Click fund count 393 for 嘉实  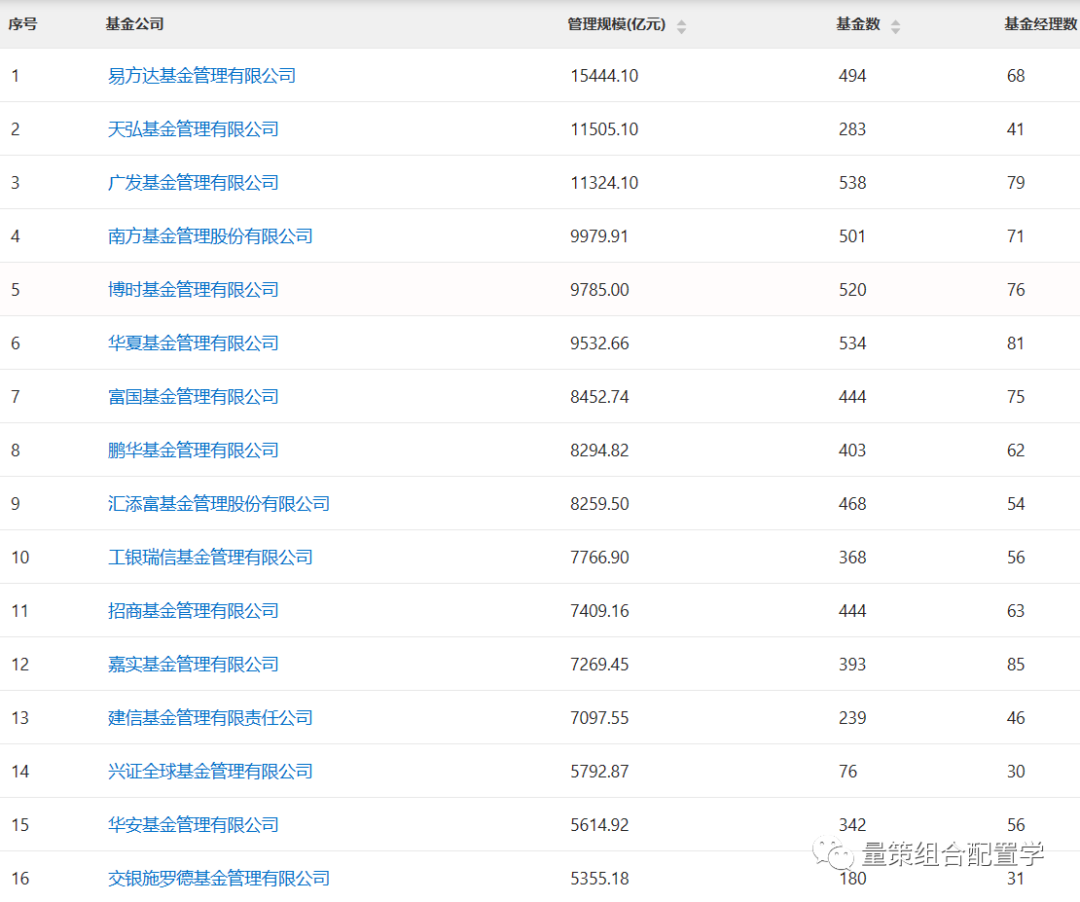852,664
